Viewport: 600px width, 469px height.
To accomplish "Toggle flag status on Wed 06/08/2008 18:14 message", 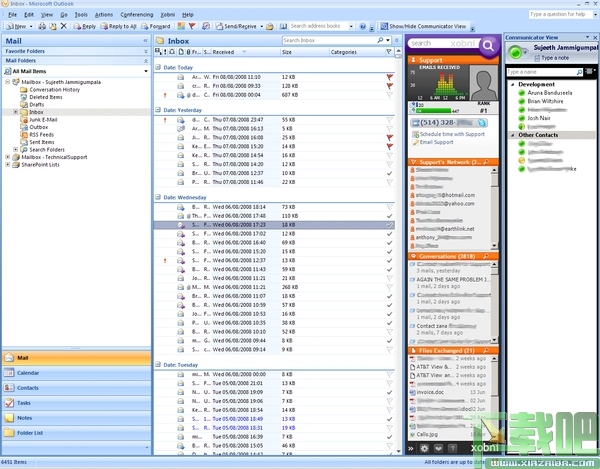I will click(390, 207).
